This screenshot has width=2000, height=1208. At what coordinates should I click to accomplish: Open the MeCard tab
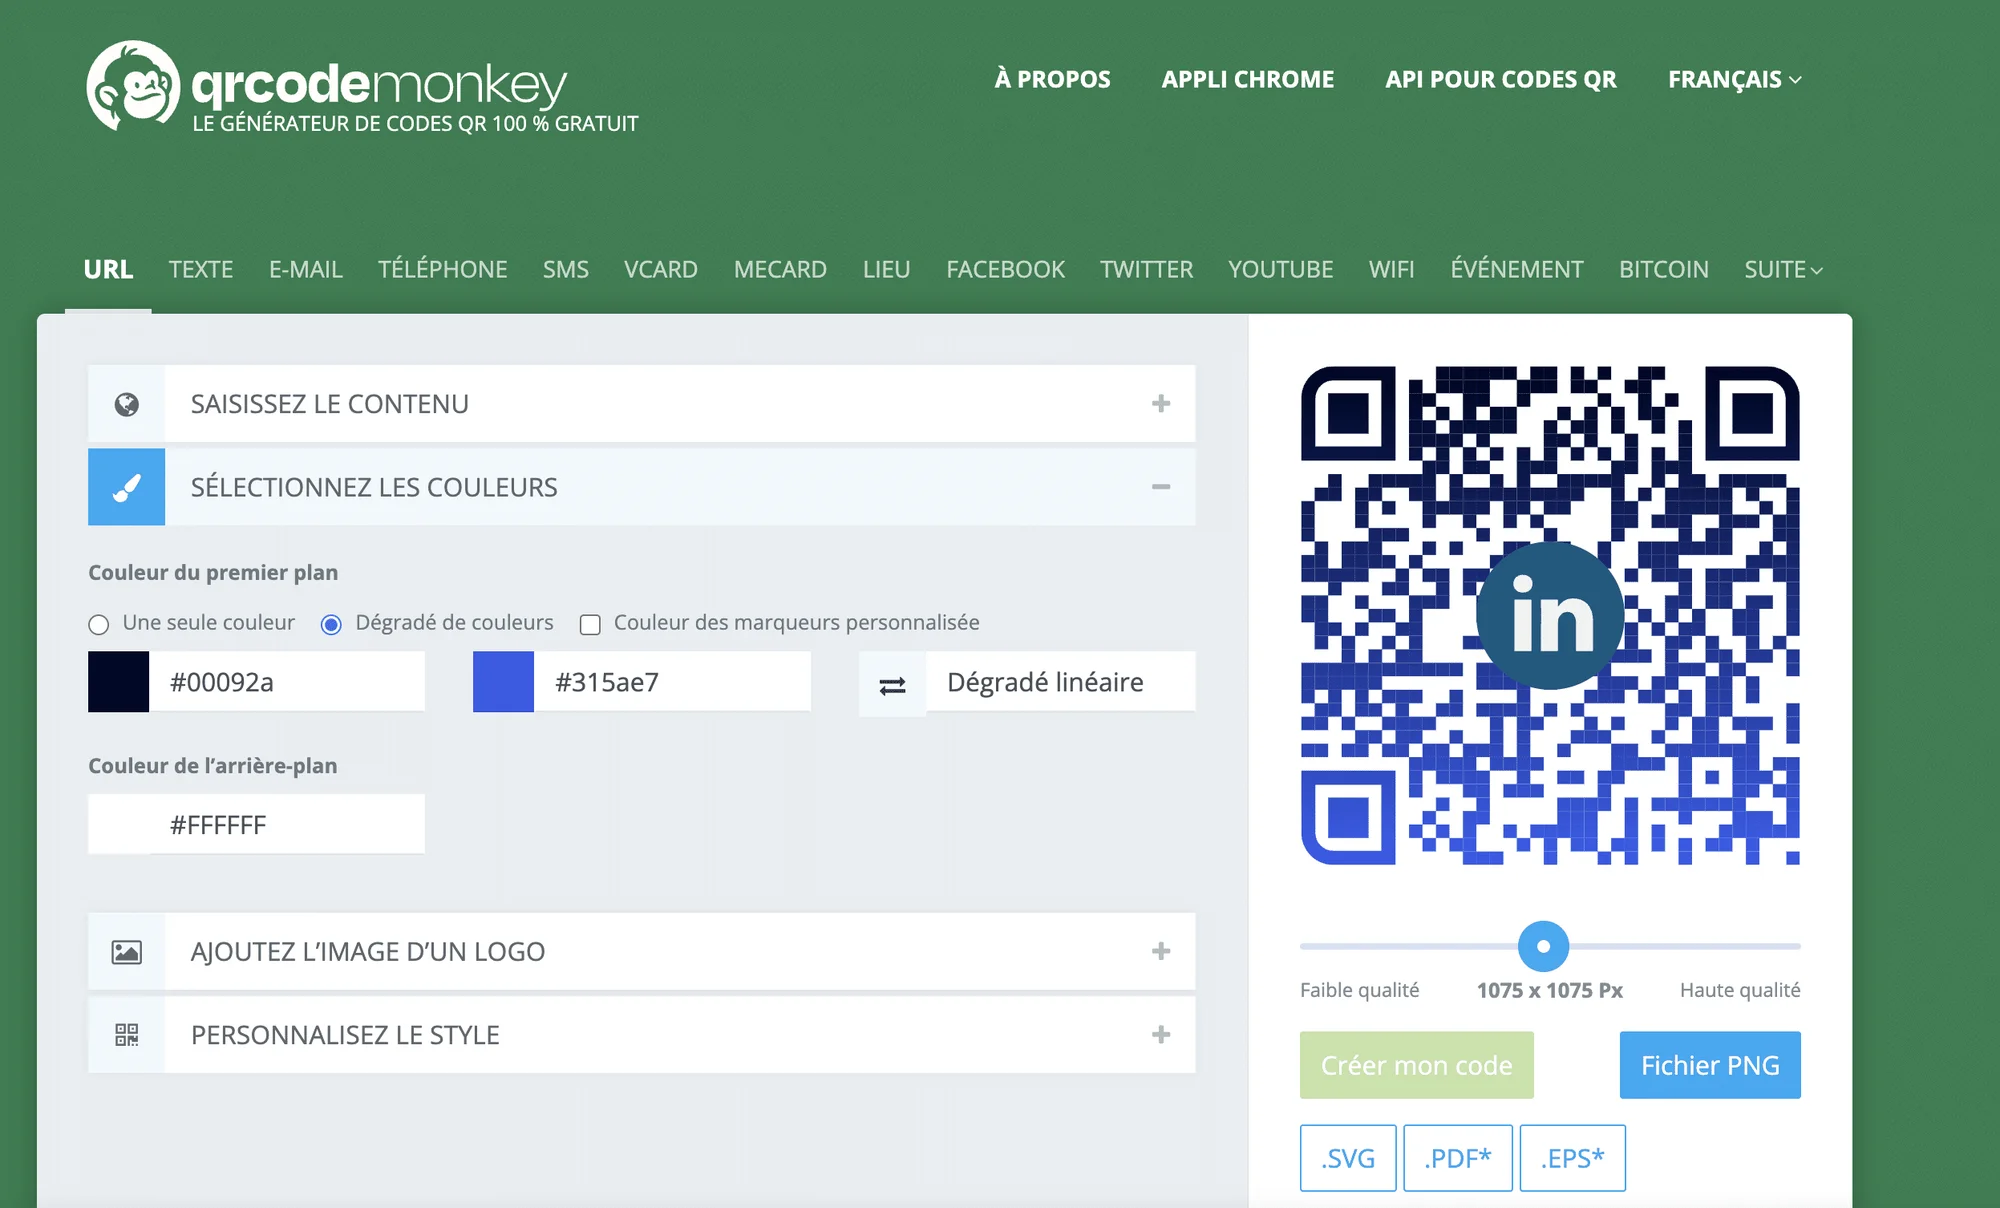pos(781,269)
